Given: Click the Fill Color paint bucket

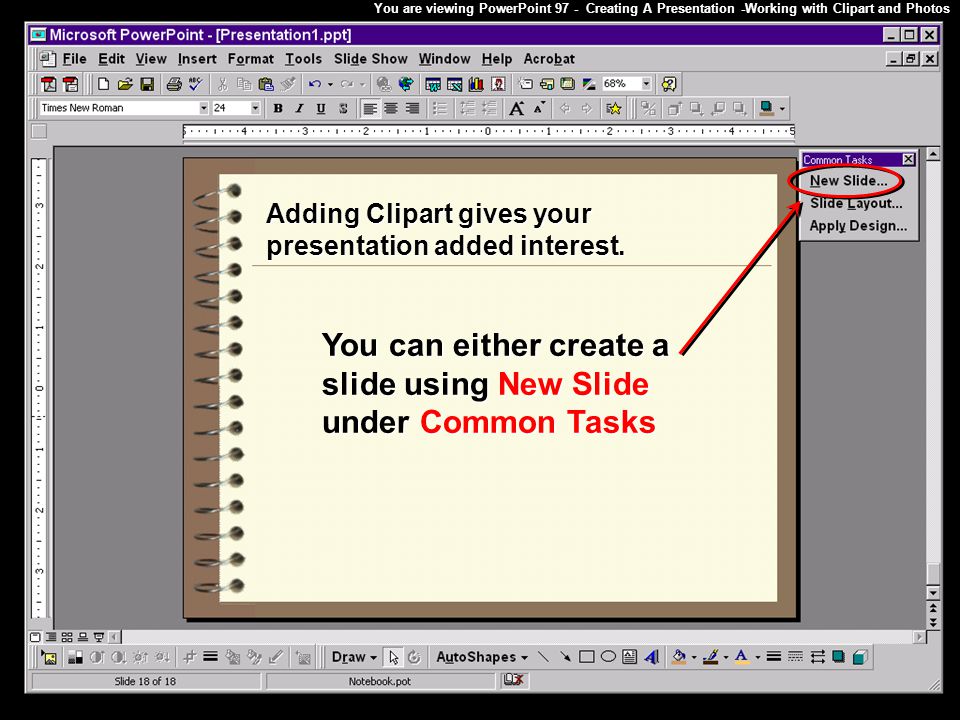Looking at the screenshot, I should (x=679, y=657).
